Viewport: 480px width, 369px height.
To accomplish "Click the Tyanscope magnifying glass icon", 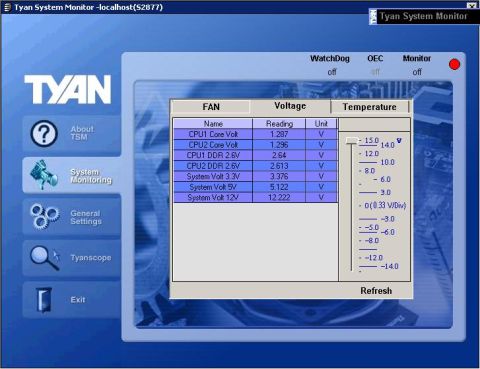I will (x=45, y=257).
